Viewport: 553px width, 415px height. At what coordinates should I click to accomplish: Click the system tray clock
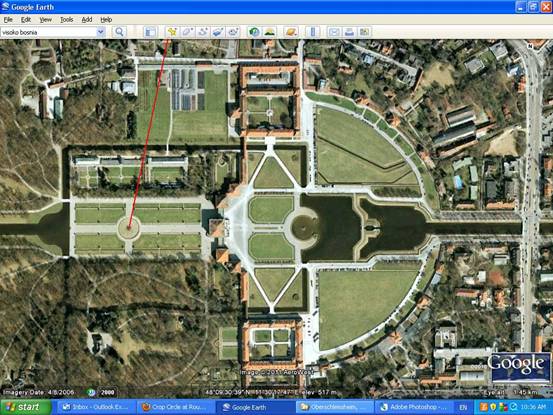534,407
